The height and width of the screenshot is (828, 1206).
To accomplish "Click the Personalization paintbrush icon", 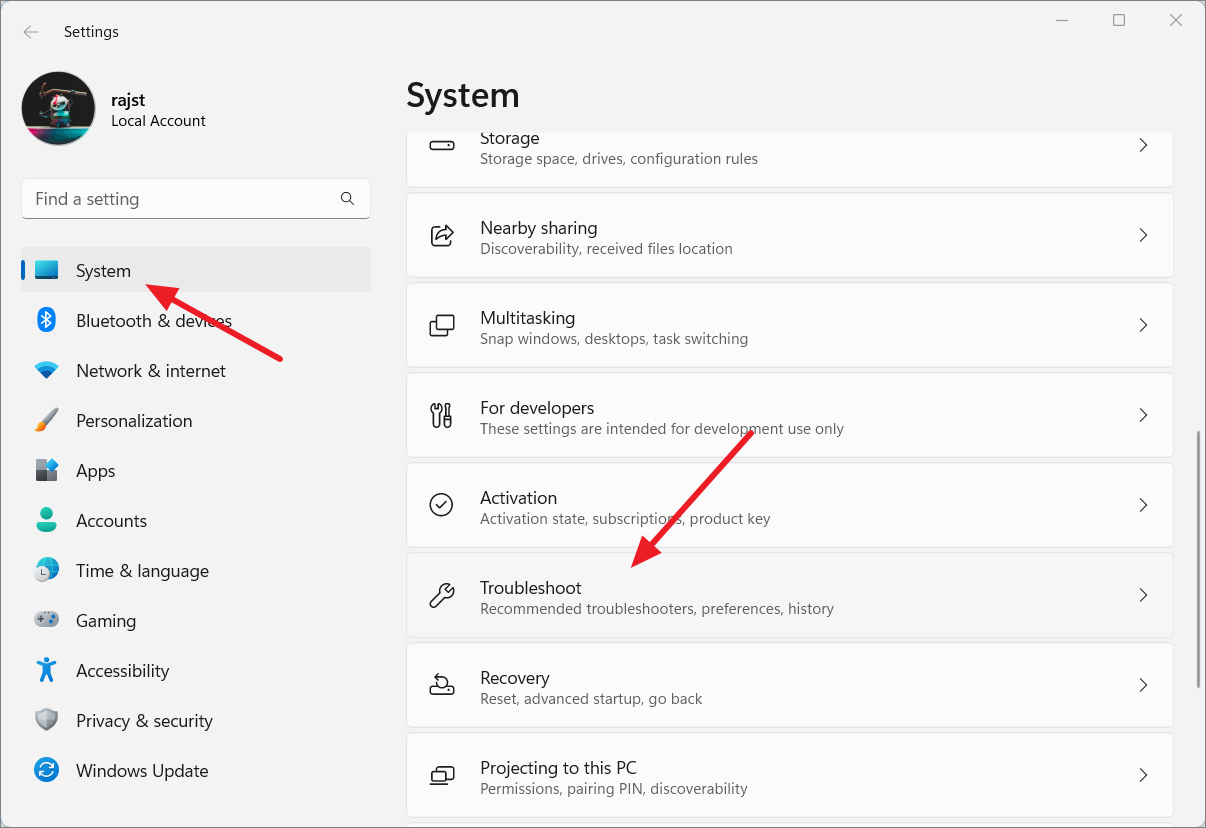I will click(x=47, y=420).
